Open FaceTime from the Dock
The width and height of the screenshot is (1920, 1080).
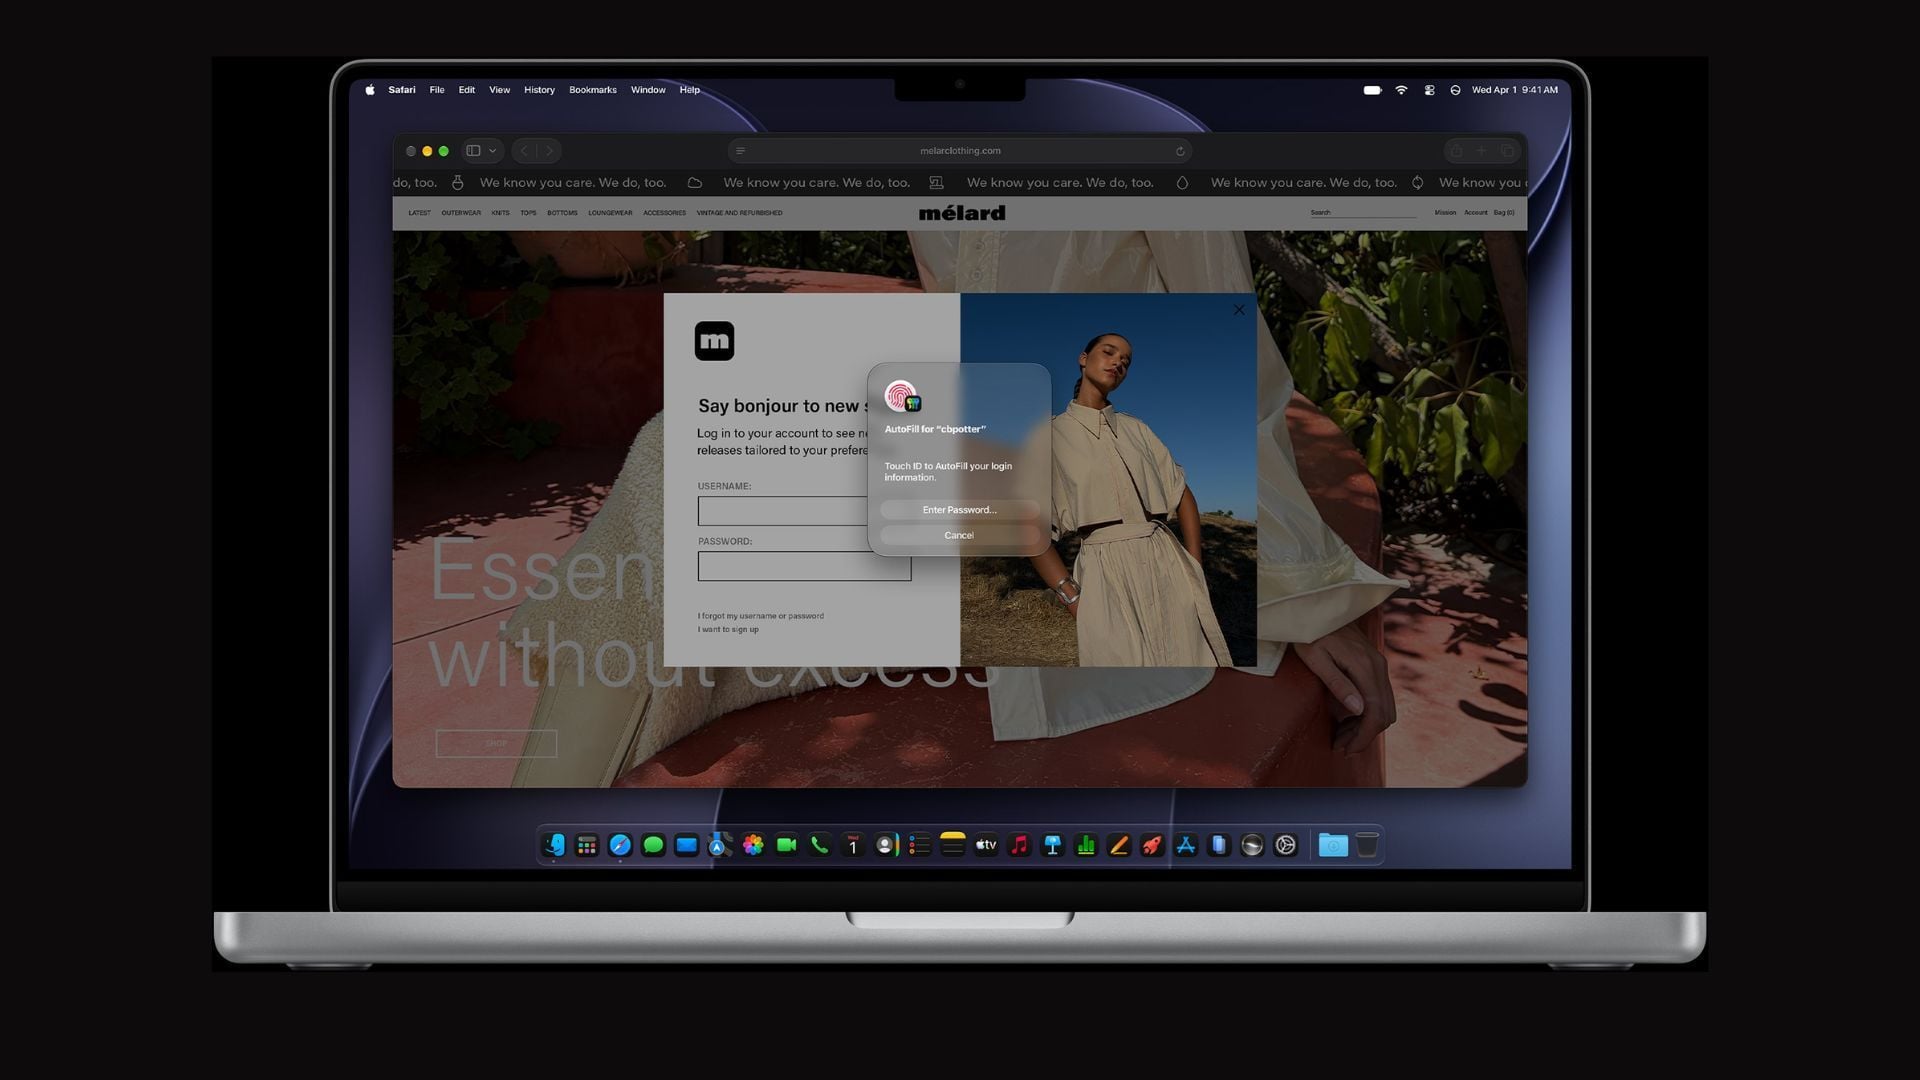[x=786, y=846]
